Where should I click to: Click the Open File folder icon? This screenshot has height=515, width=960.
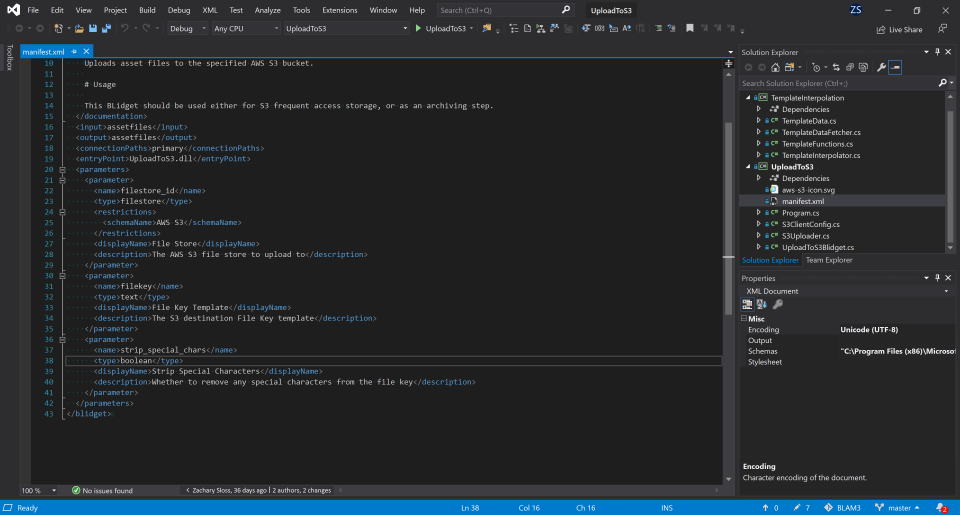pyautogui.click(x=79, y=29)
